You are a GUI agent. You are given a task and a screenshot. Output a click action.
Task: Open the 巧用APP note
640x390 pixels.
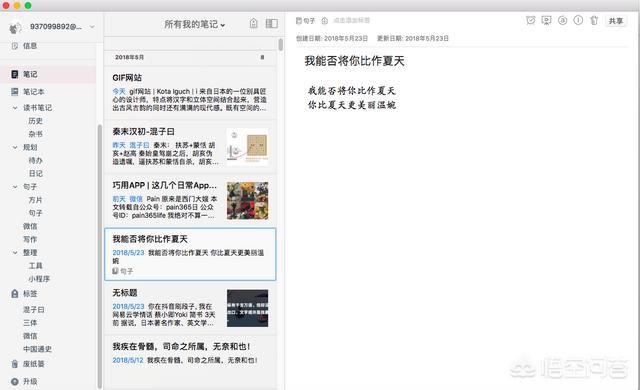click(x=190, y=201)
